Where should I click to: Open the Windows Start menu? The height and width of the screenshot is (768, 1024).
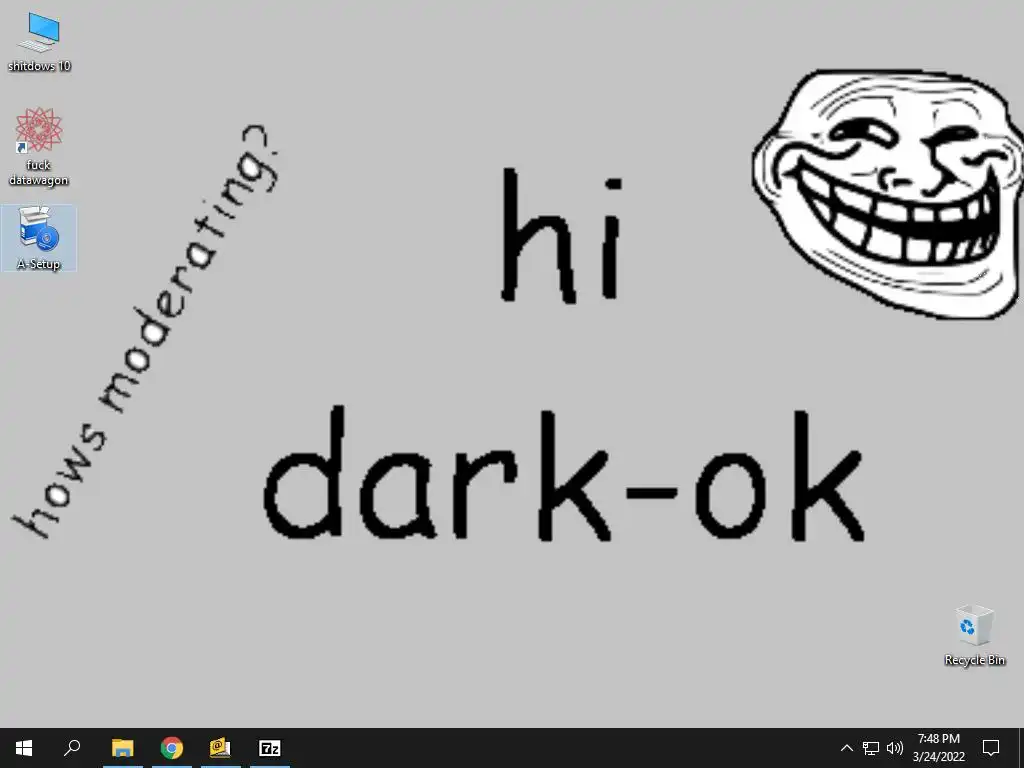[x=24, y=748]
